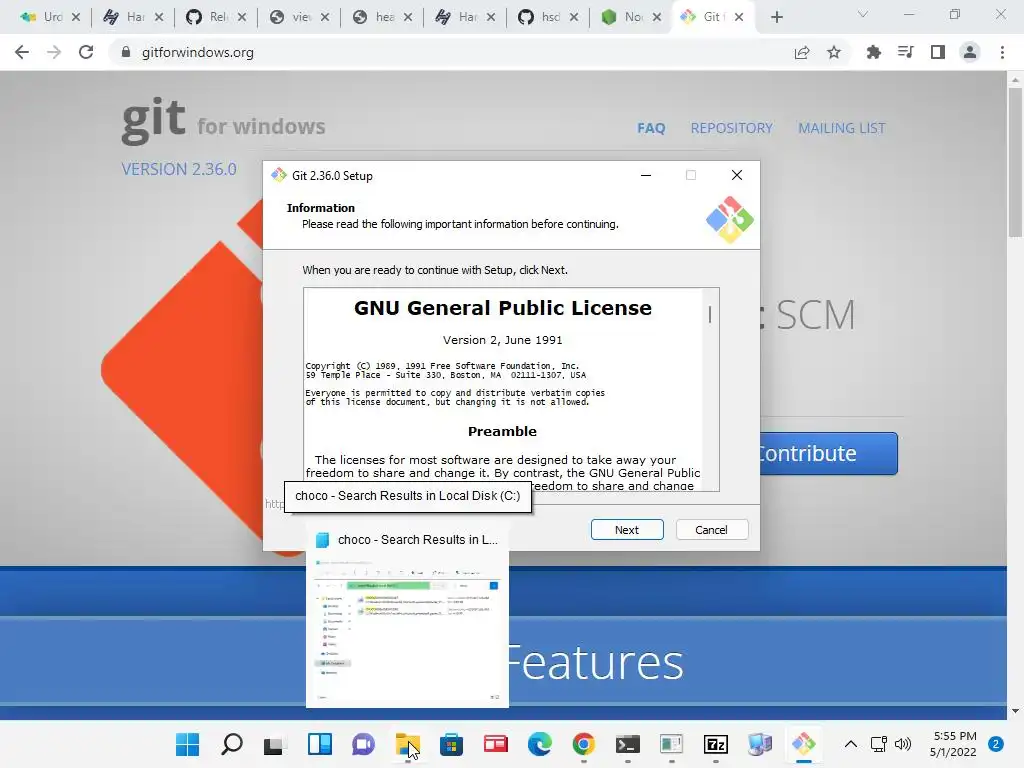Screen dimensions: 1024x768
Task: Open Widgets on taskbar
Action: (319, 744)
